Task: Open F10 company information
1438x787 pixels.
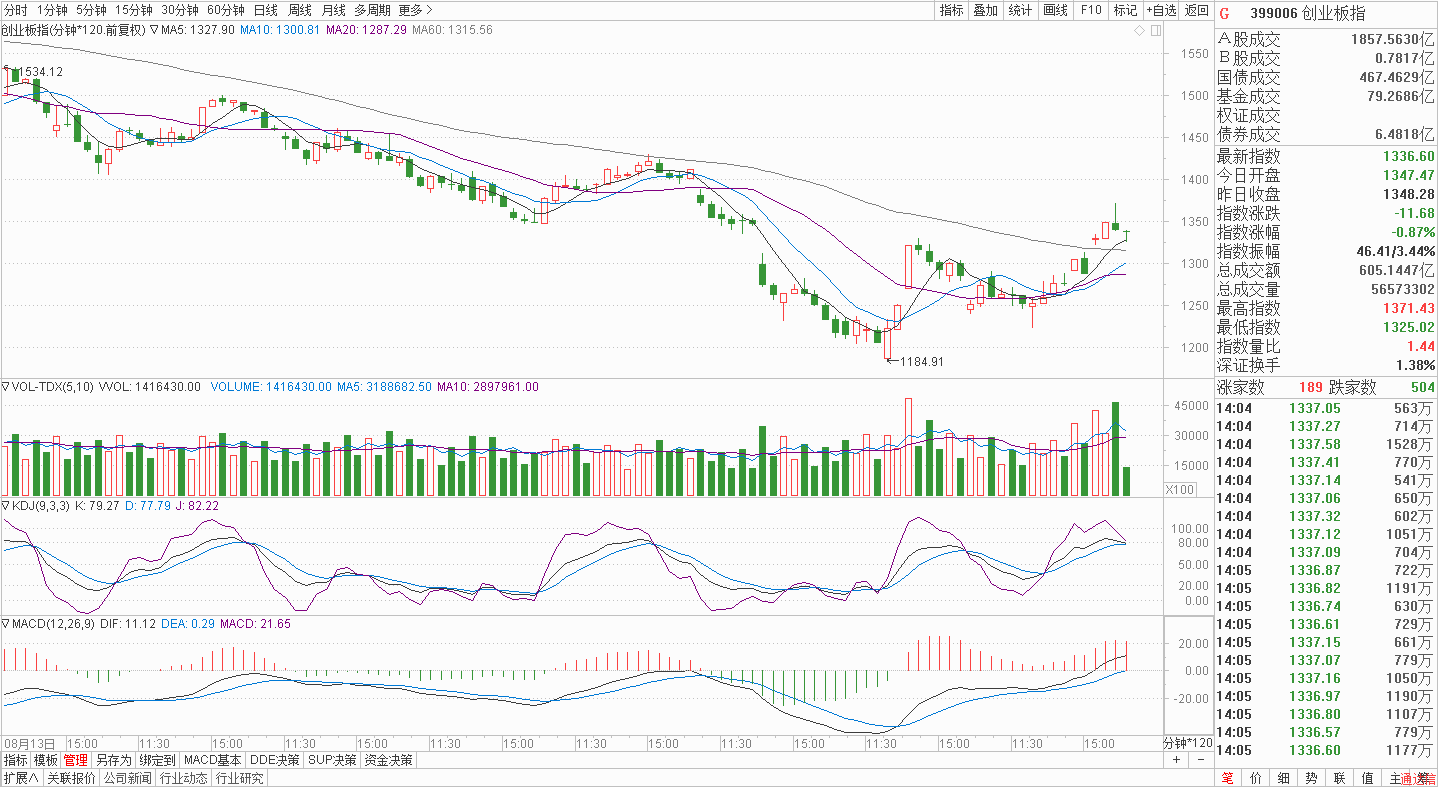Action: tap(1090, 10)
